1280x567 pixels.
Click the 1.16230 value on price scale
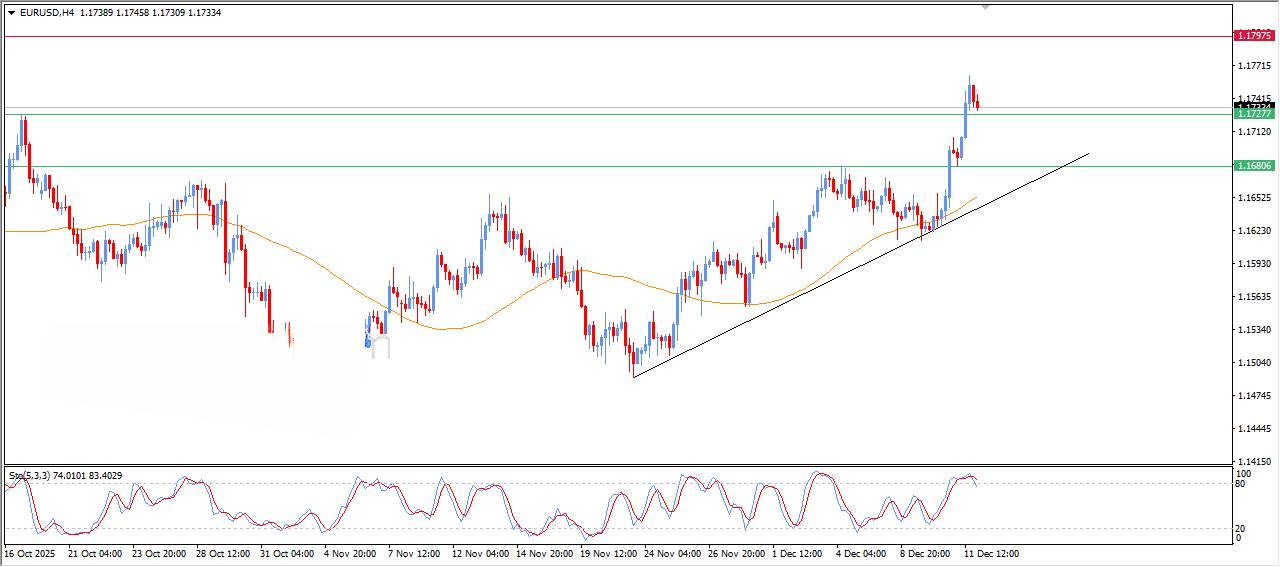1254,231
